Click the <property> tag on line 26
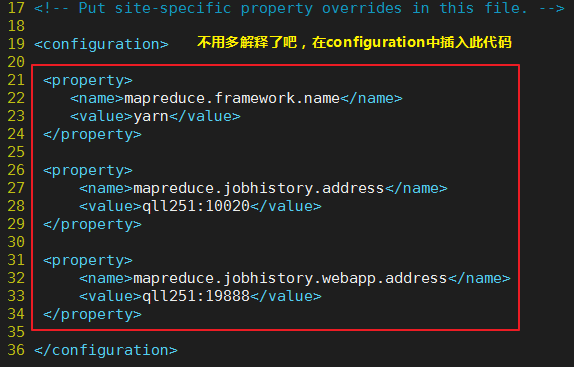 [x=88, y=171]
